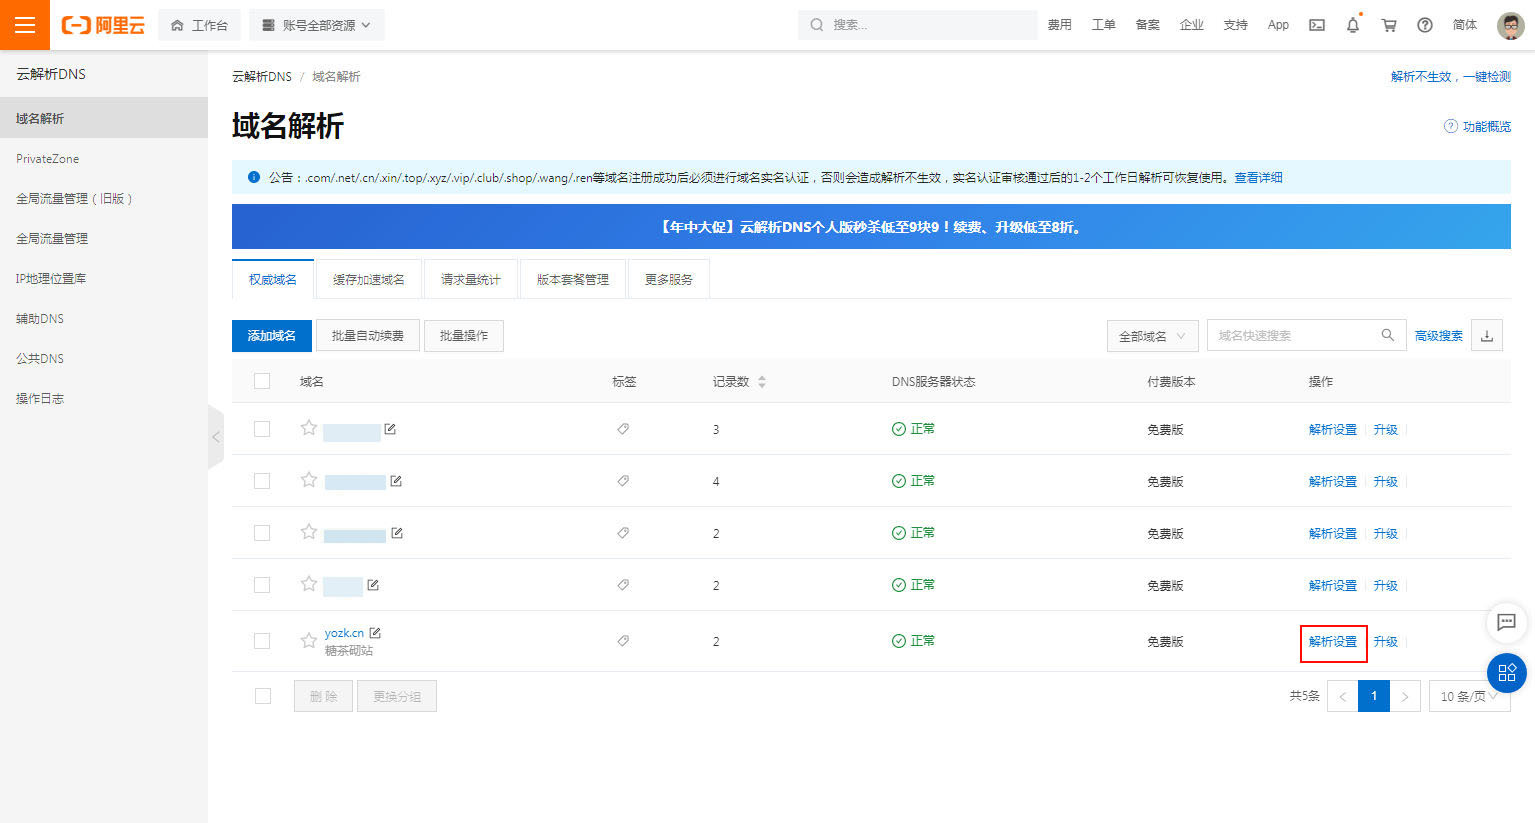
Task: Edit the yozk.cn domain remark via pencil icon
Action: (374, 632)
